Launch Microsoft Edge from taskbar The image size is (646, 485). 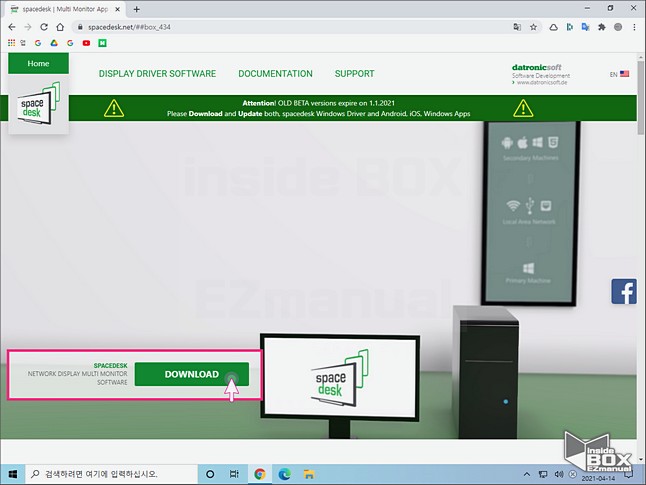point(284,474)
